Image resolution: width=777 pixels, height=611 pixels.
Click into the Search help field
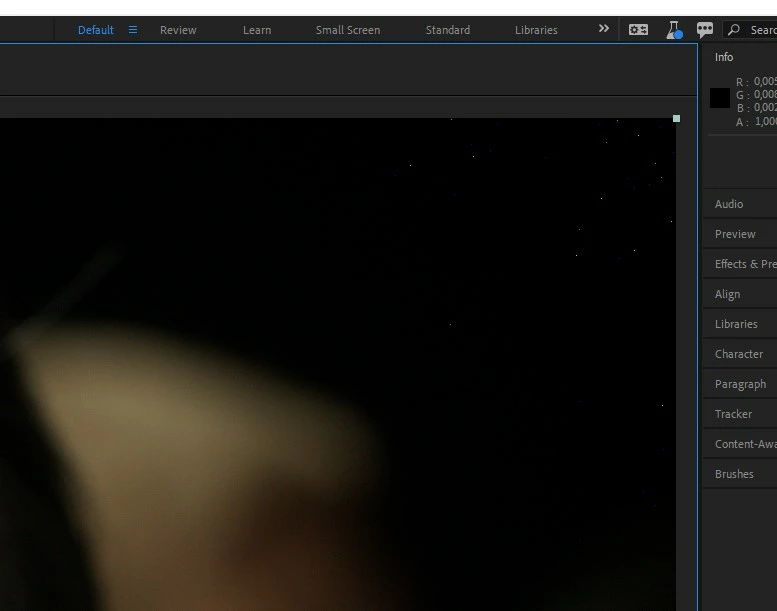750,30
